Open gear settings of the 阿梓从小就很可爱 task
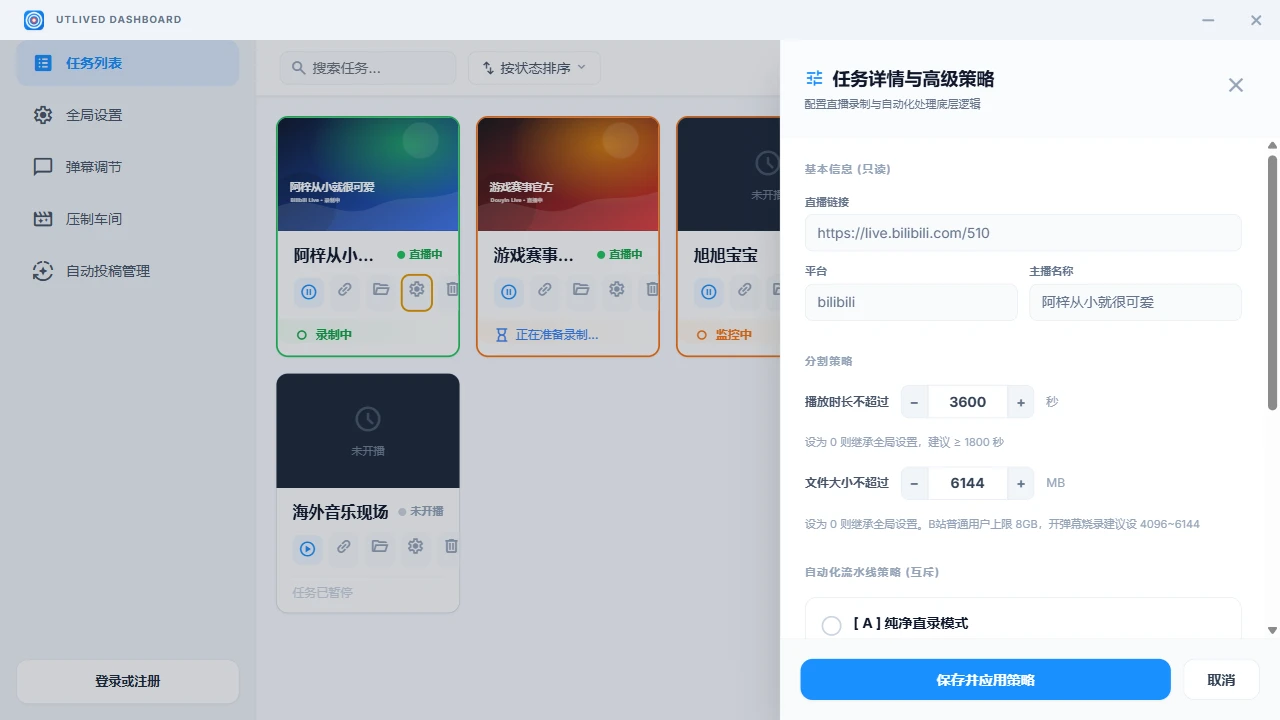1280x720 pixels. pos(417,291)
